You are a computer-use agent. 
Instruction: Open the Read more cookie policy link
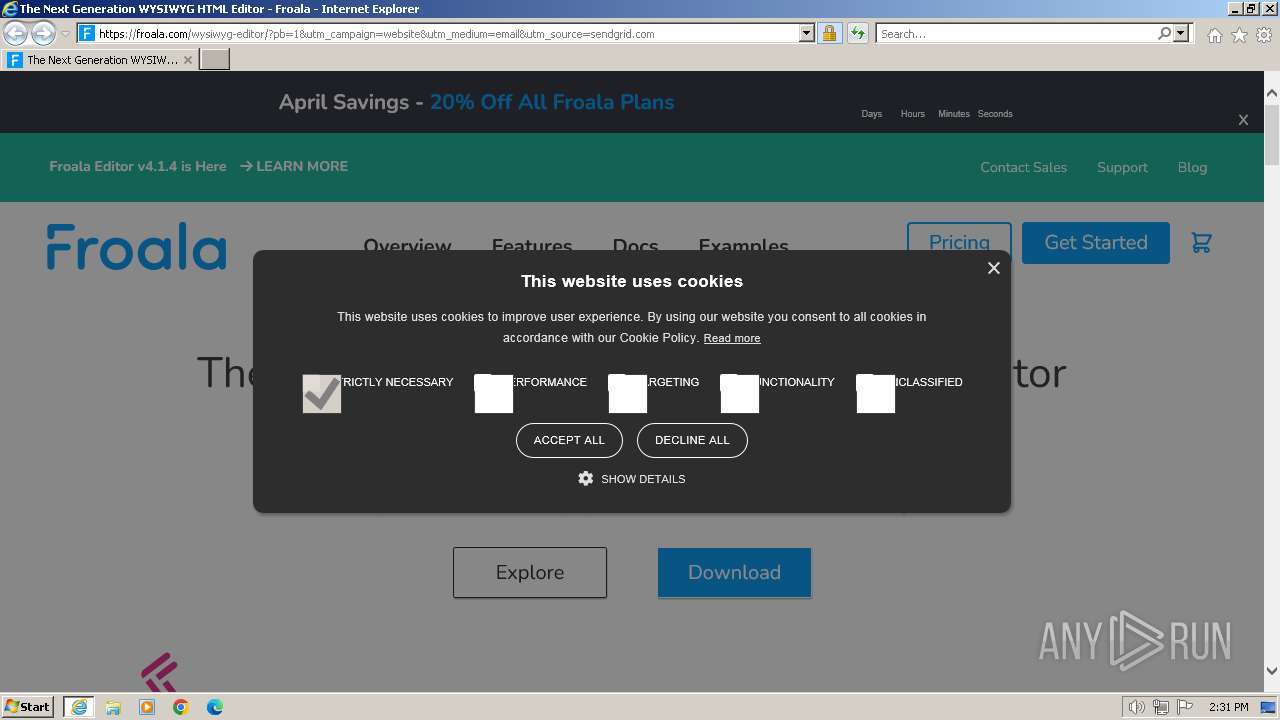732,338
